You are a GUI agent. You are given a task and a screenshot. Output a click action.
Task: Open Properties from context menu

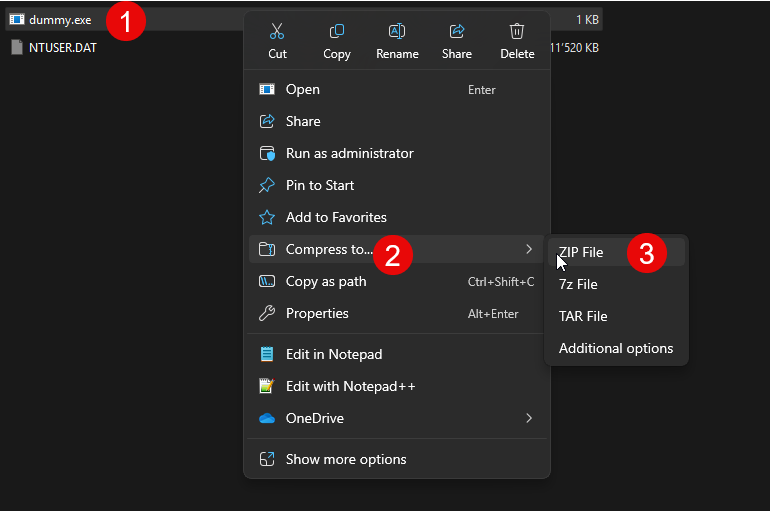[x=317, y=313]
